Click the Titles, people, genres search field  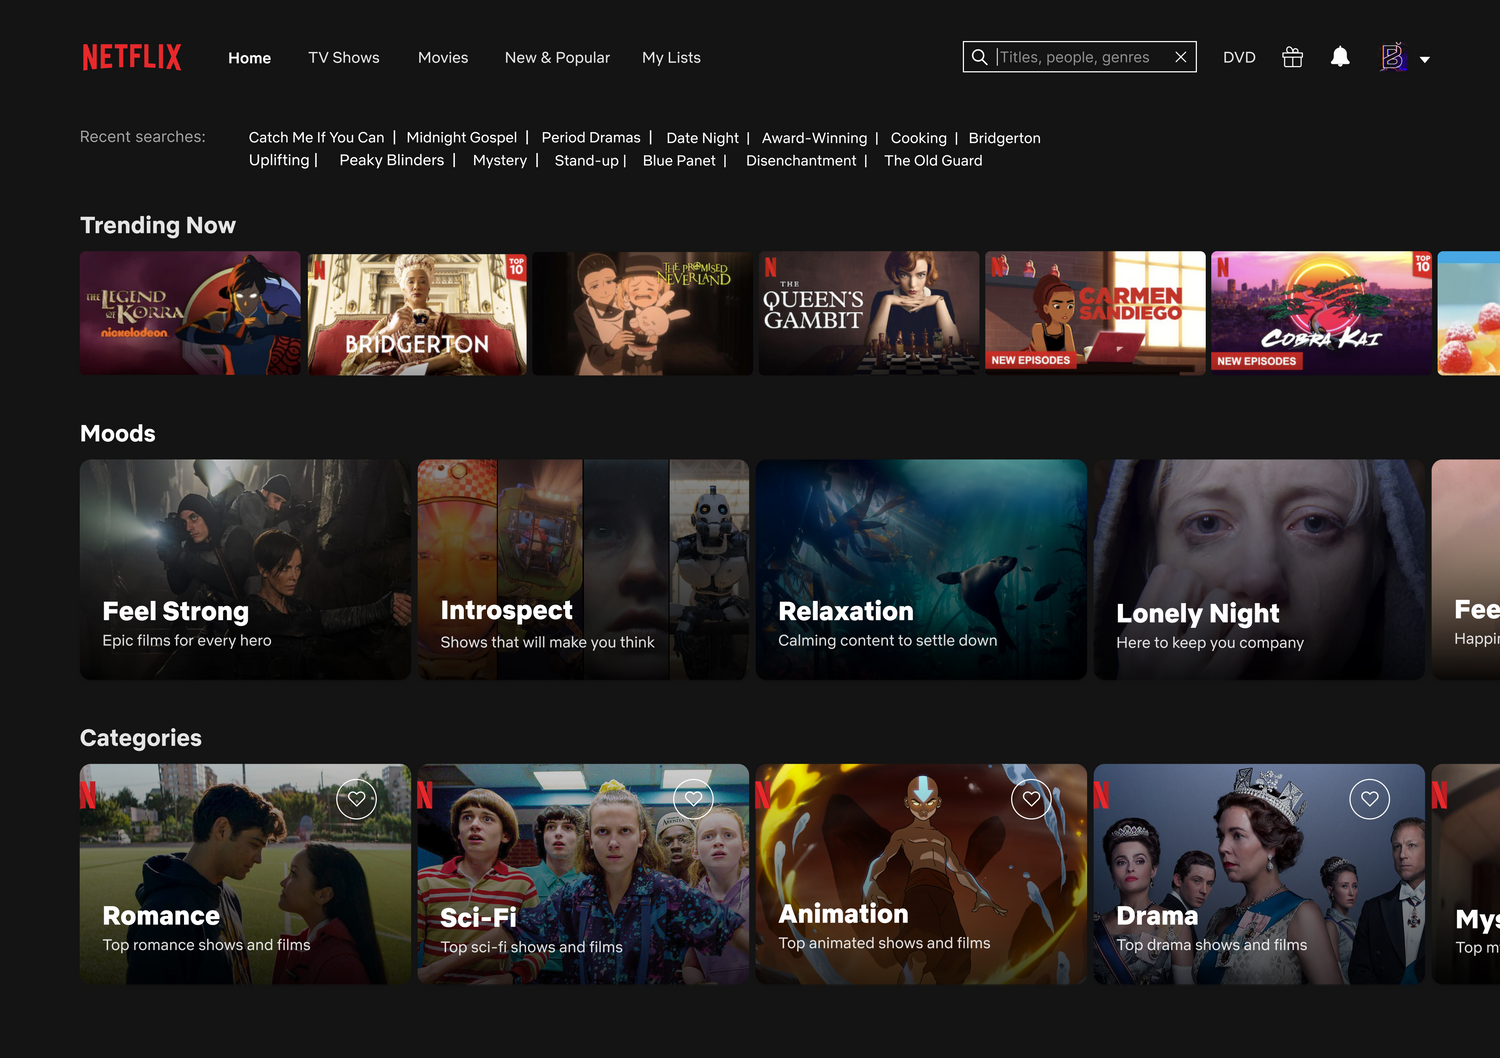click(x=1080, y=57)
